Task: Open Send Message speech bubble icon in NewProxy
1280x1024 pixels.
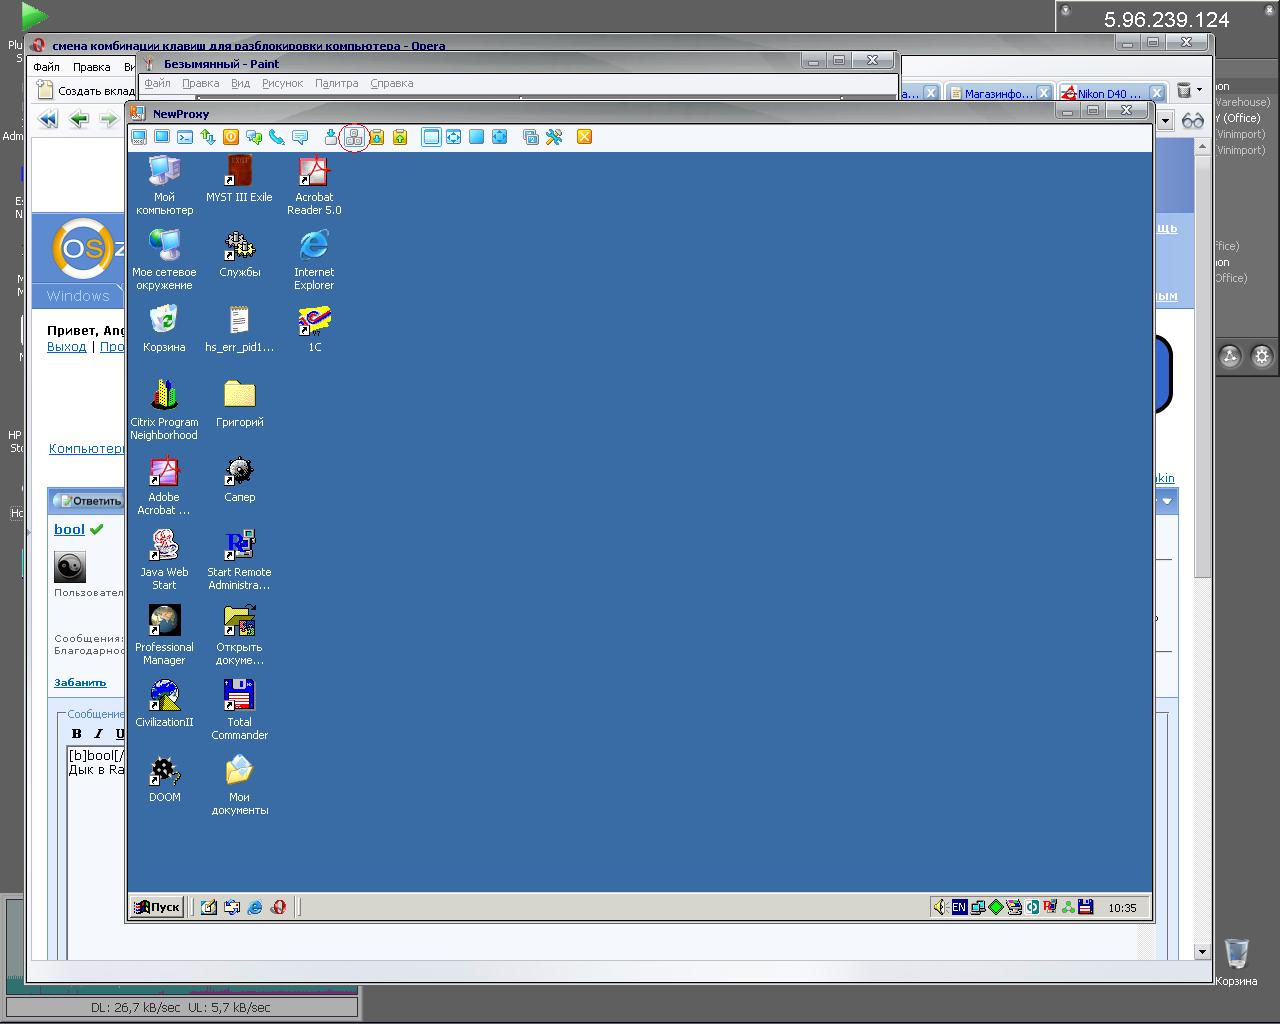Action: [300, 137]
